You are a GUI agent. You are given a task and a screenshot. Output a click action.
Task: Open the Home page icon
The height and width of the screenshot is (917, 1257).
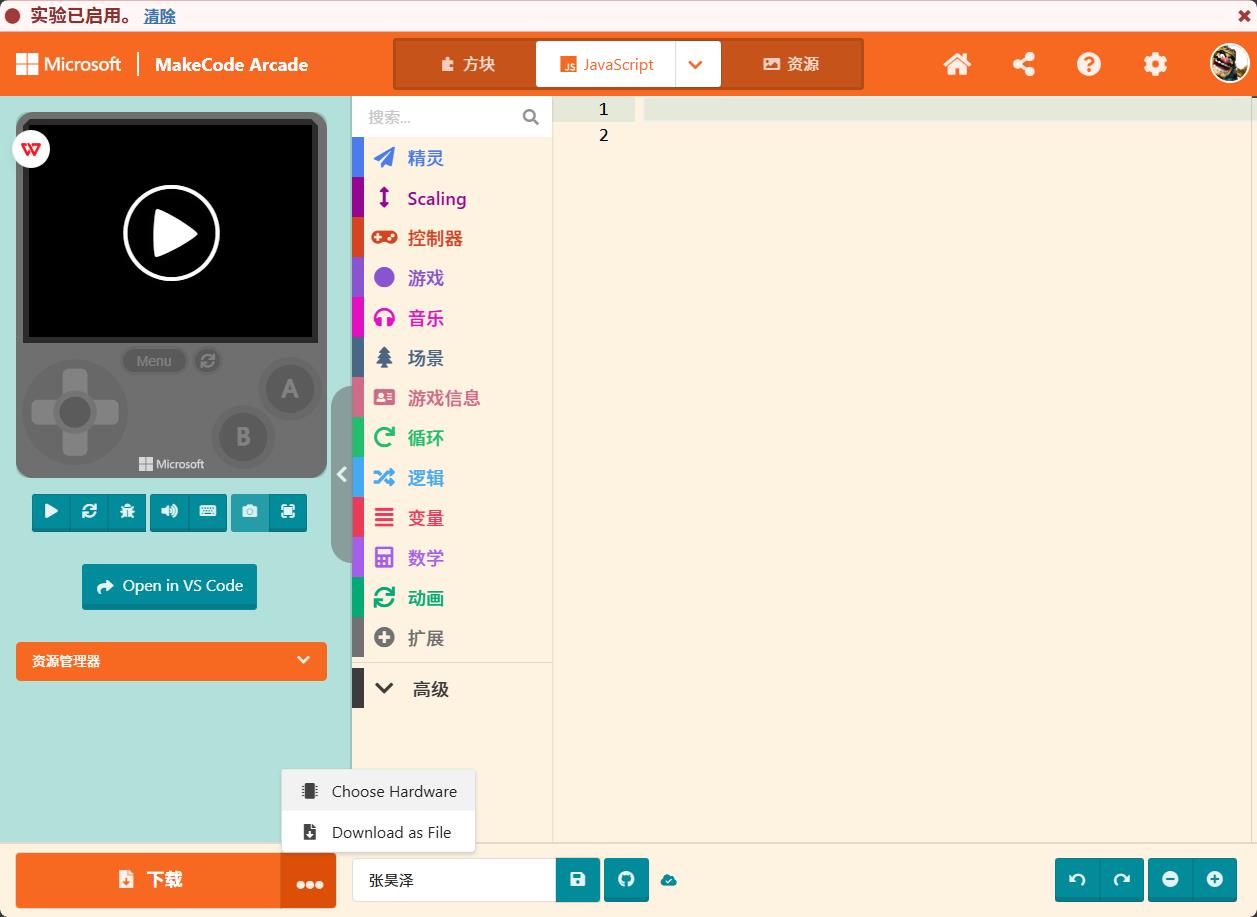coord(957,64)
